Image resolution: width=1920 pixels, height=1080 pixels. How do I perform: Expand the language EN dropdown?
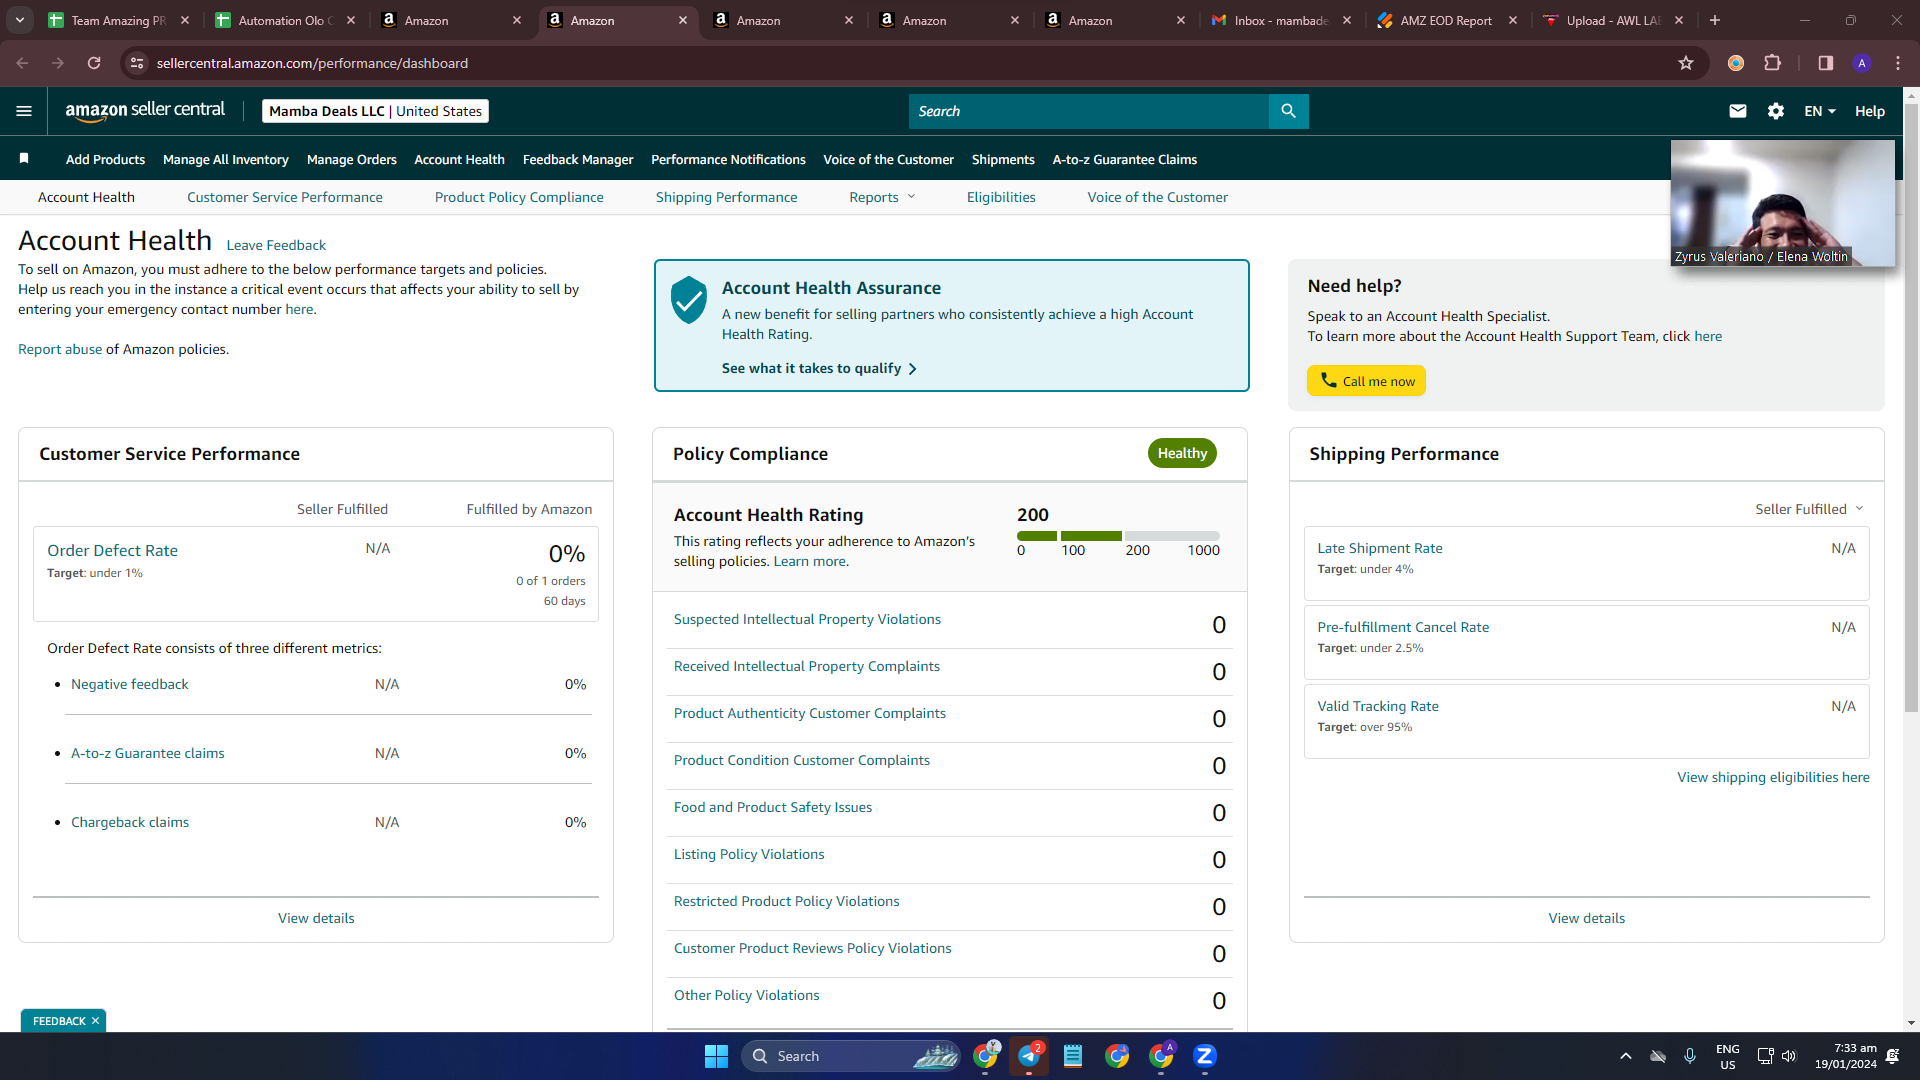coord(1820,111)
